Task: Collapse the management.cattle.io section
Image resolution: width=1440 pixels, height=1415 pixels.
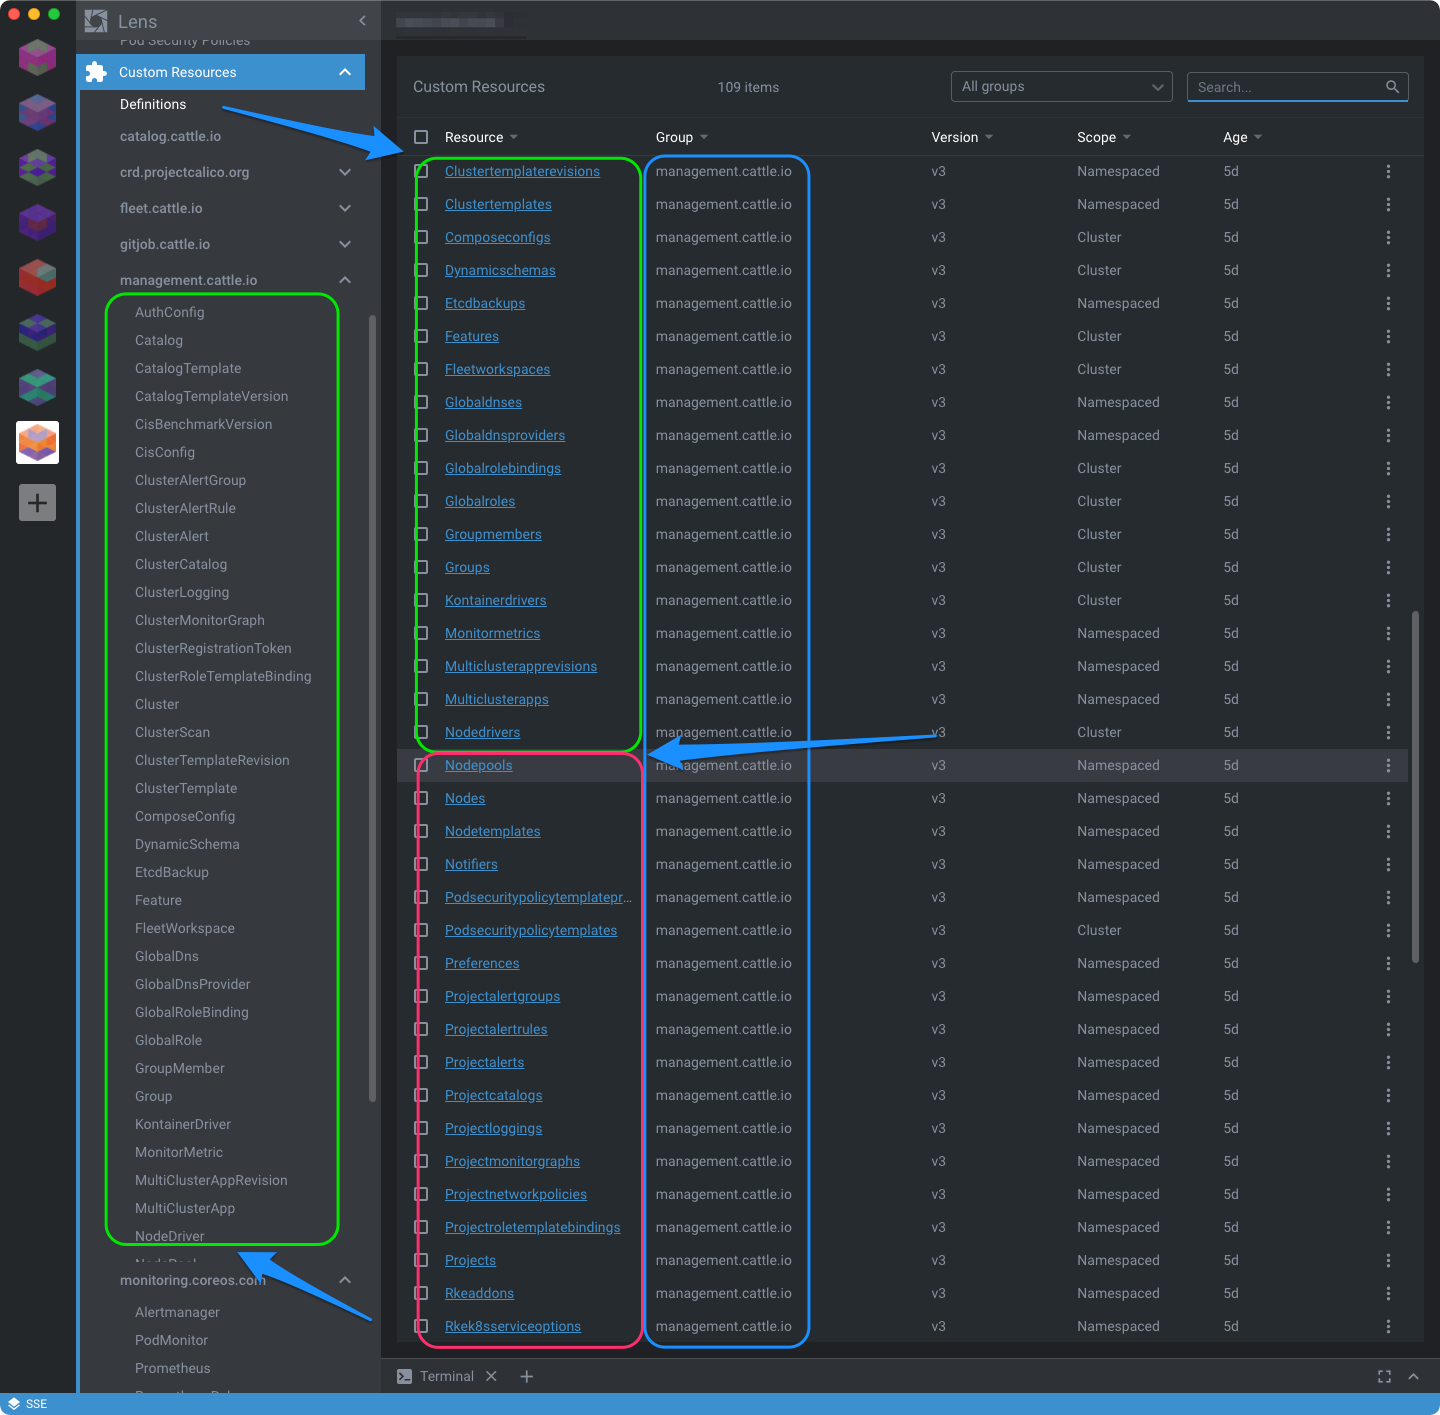Action: coord(345,280)
